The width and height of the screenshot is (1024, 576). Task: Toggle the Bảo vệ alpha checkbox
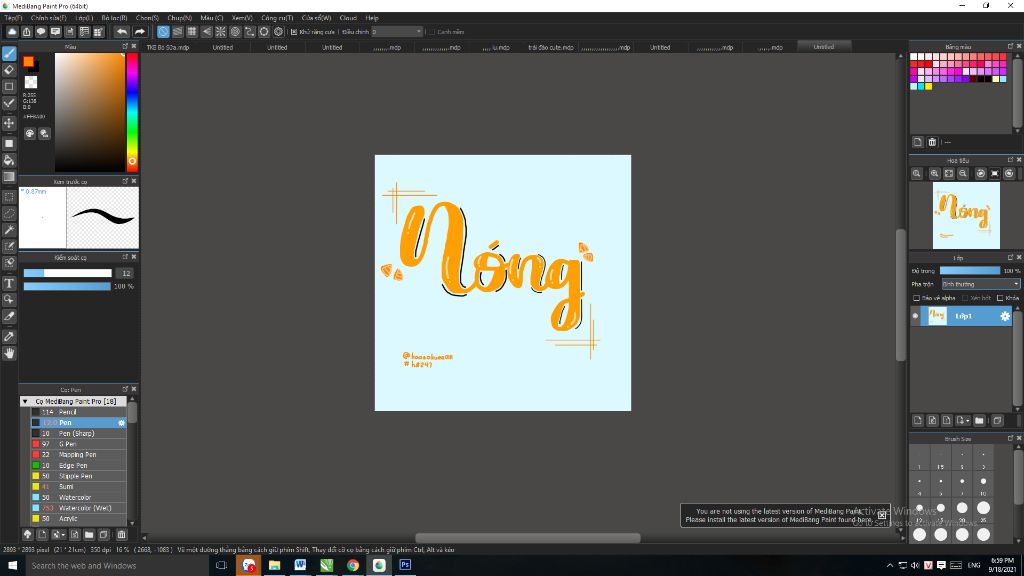click(916, 298)
